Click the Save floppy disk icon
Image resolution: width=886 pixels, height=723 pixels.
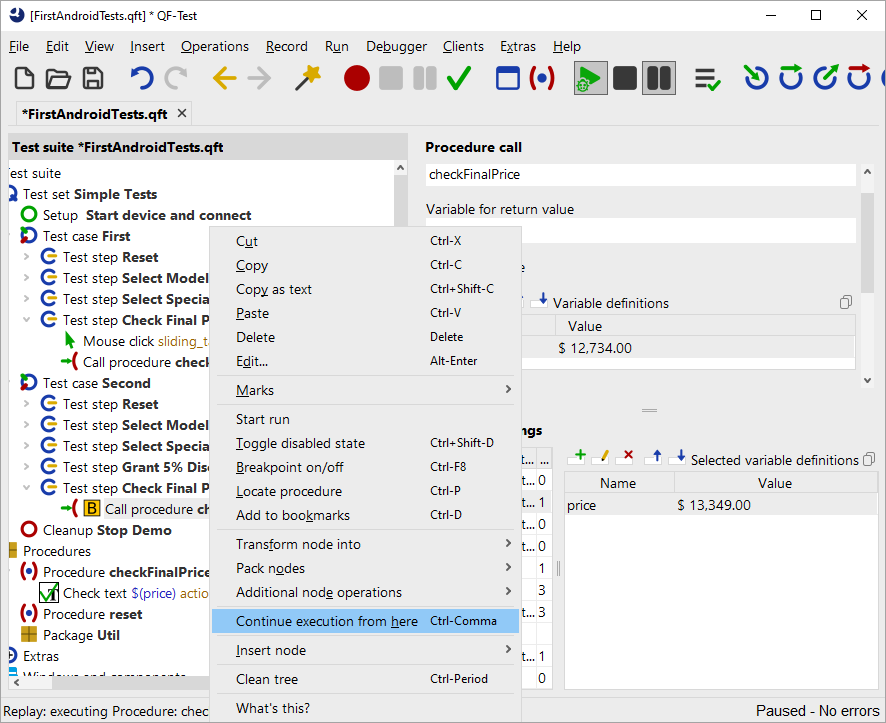point(93,78)
